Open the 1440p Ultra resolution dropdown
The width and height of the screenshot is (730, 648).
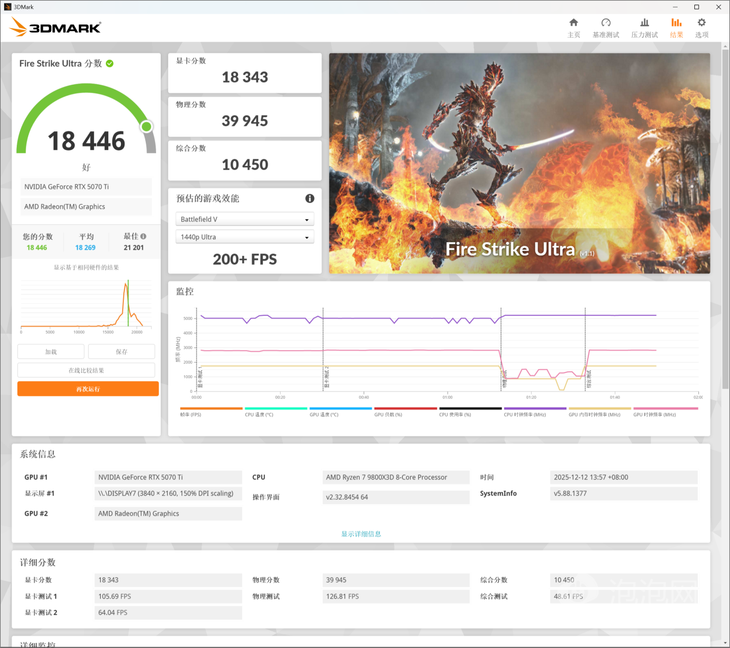pyautogui.click(x=245, y=237)
